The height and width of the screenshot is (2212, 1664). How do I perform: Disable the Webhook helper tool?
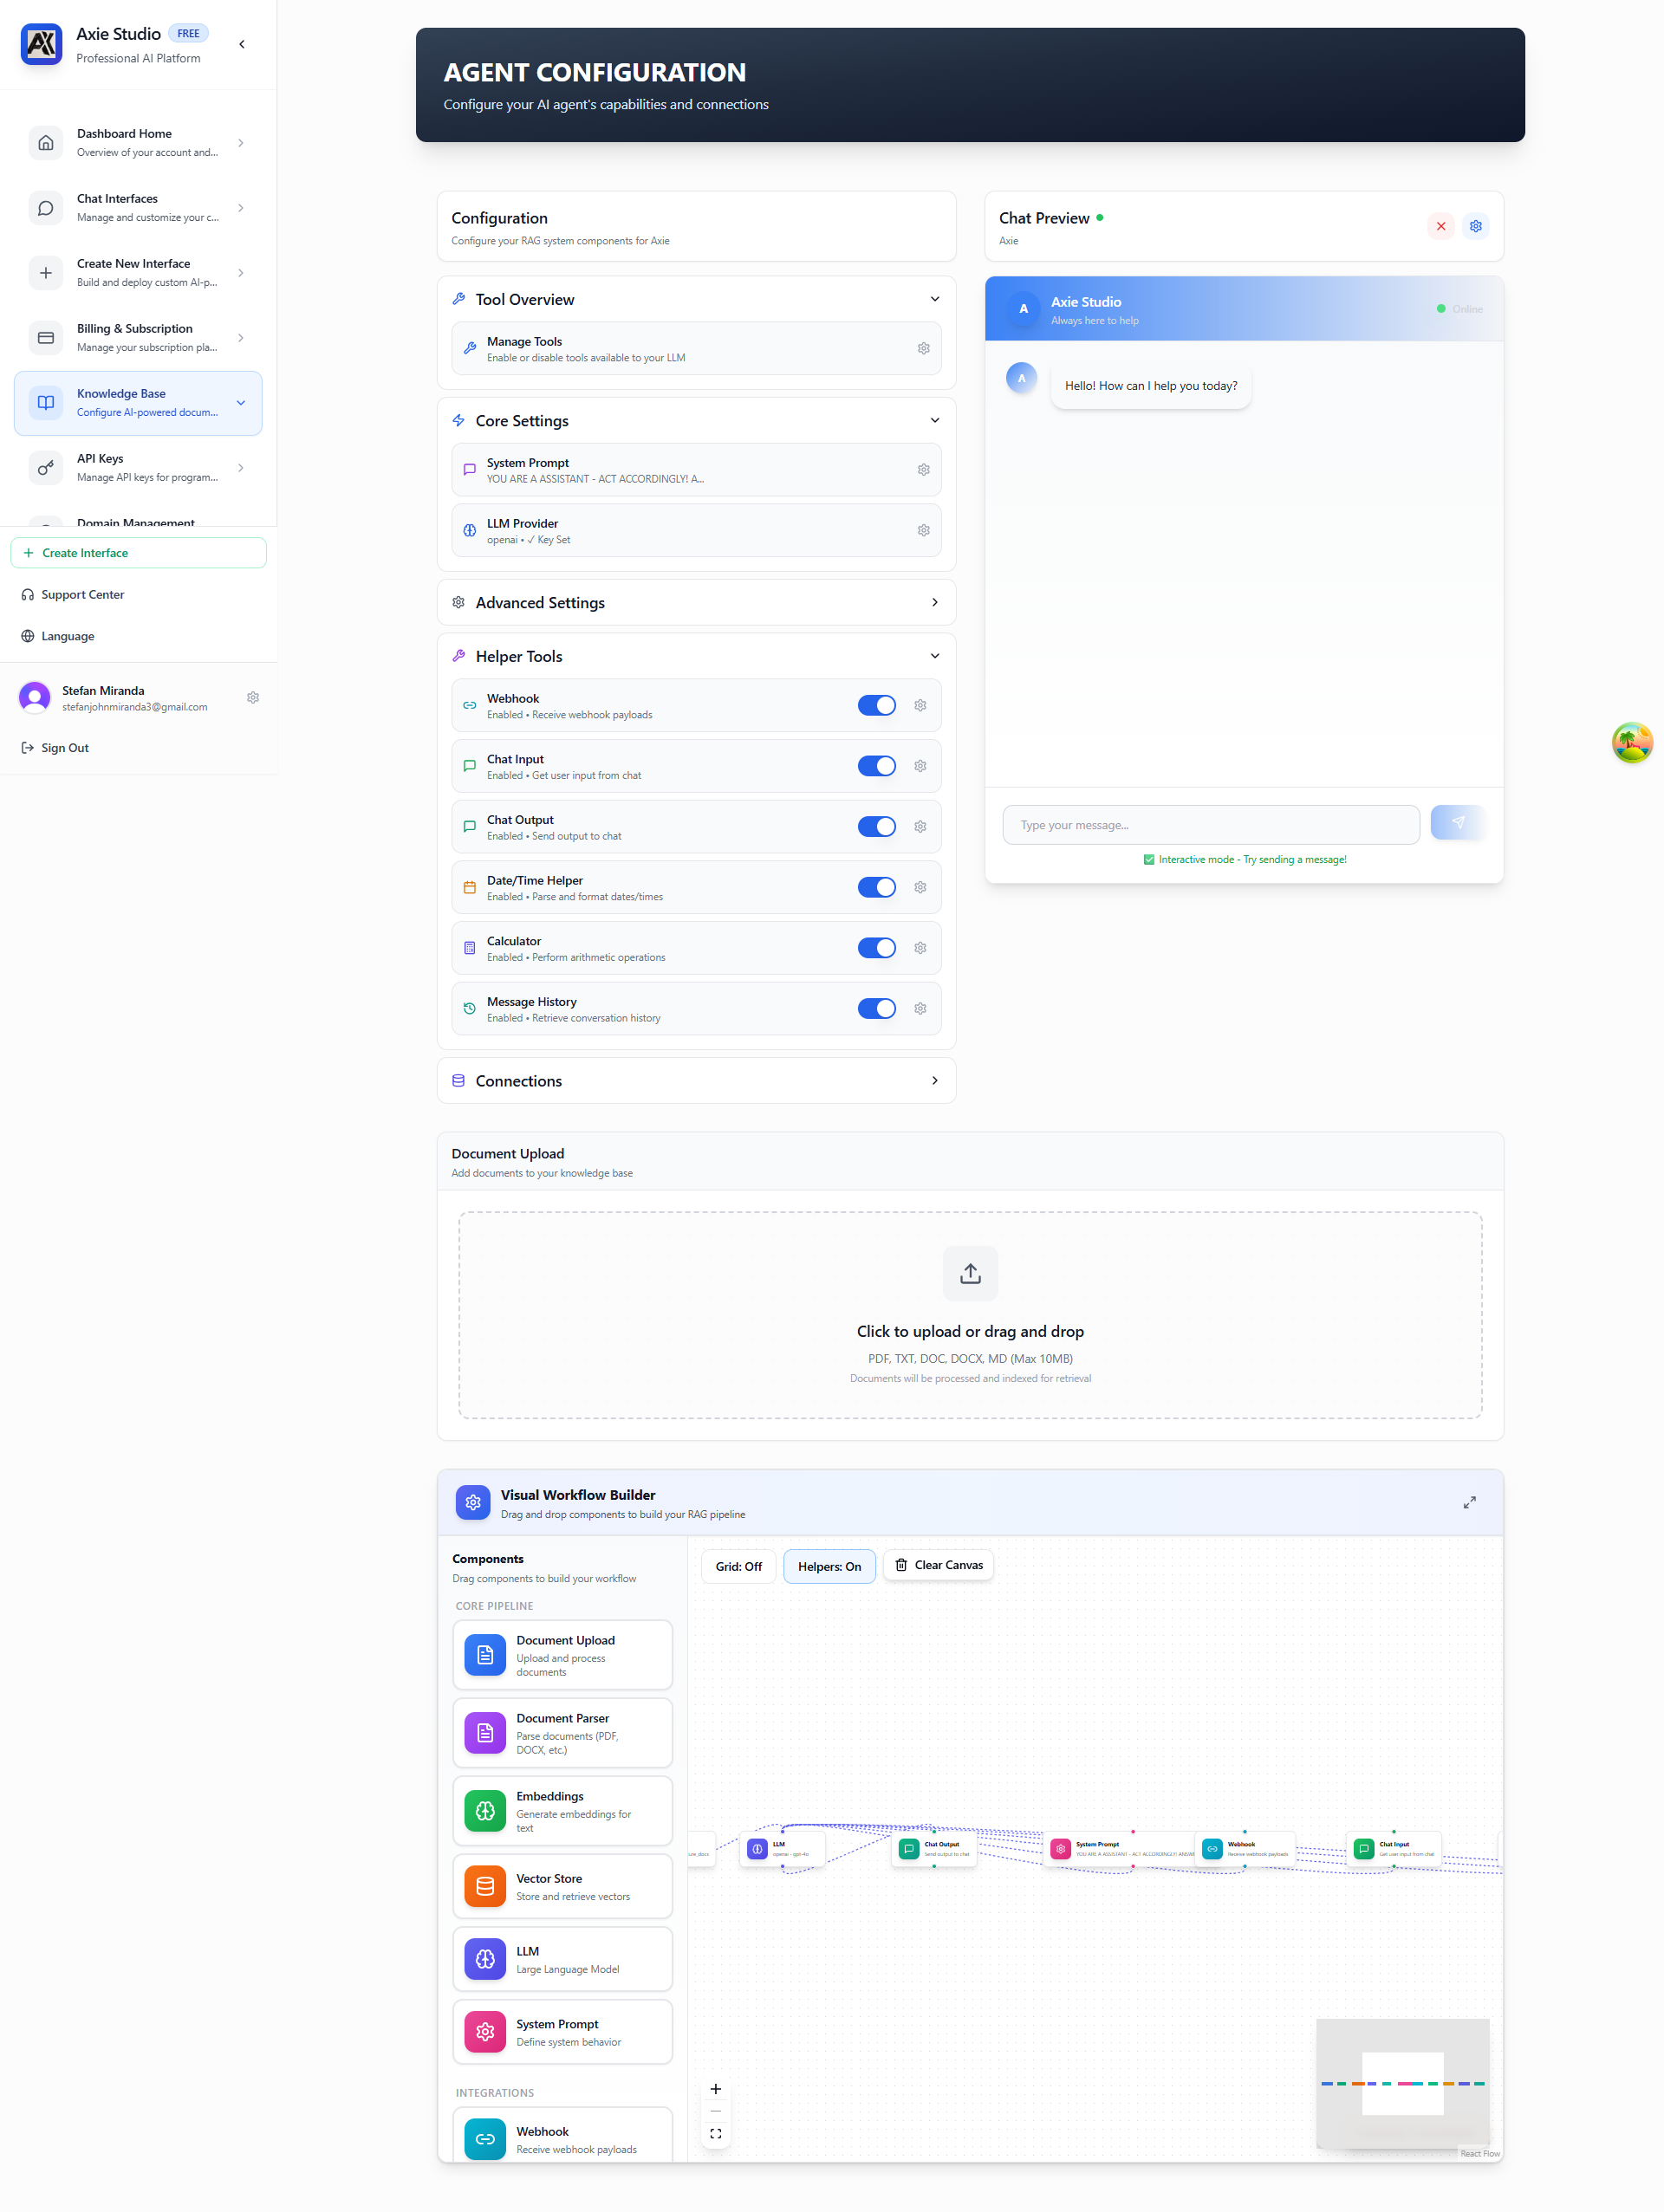pos(876,705)
